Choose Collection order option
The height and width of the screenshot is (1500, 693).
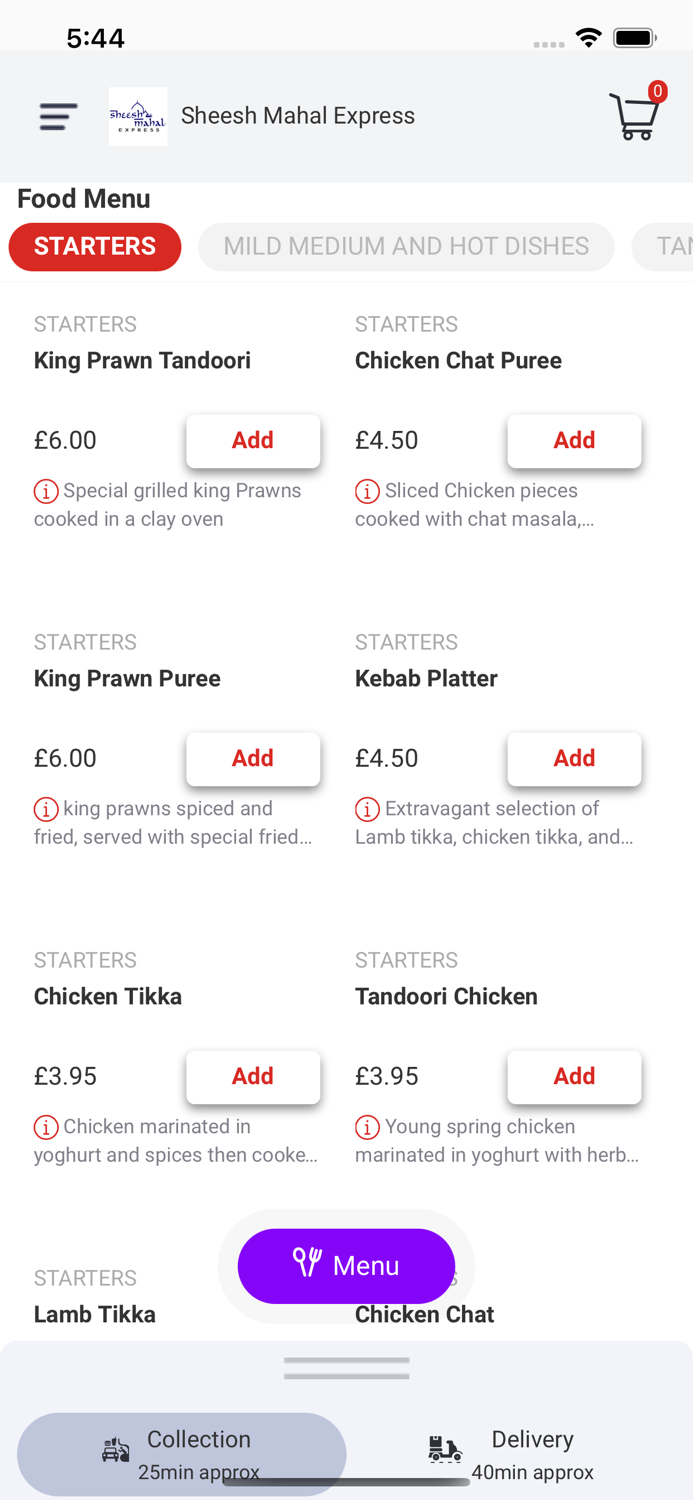(x=182, y=1454)
